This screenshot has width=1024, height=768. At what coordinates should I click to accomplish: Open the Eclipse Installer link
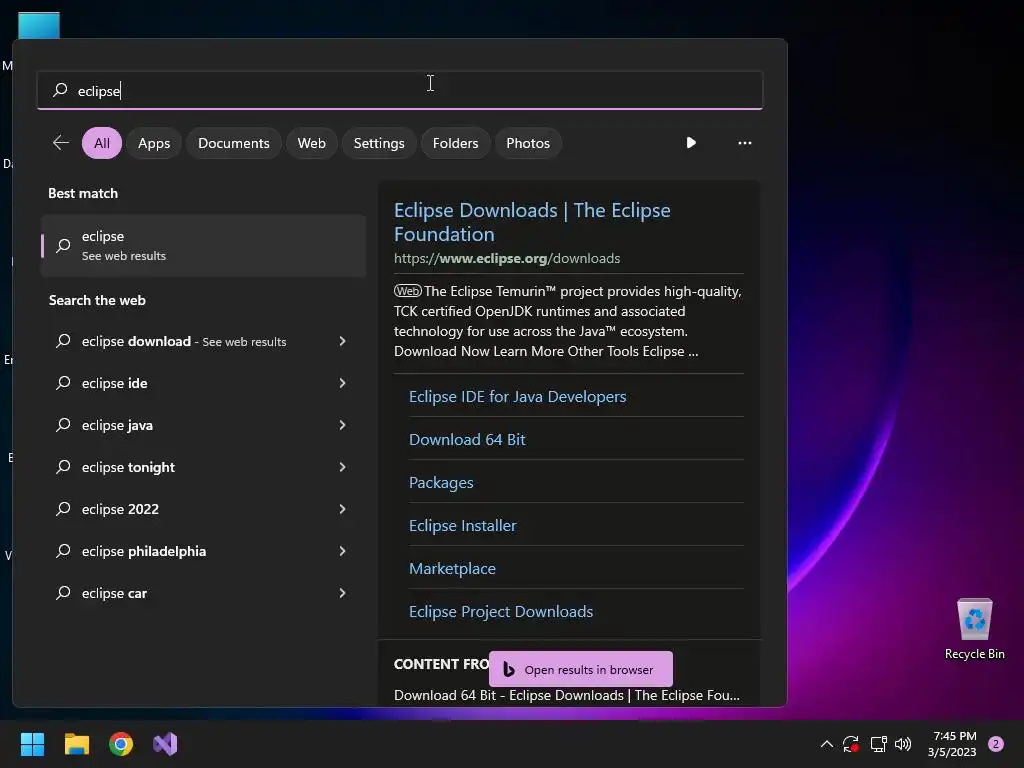[462, 526]
